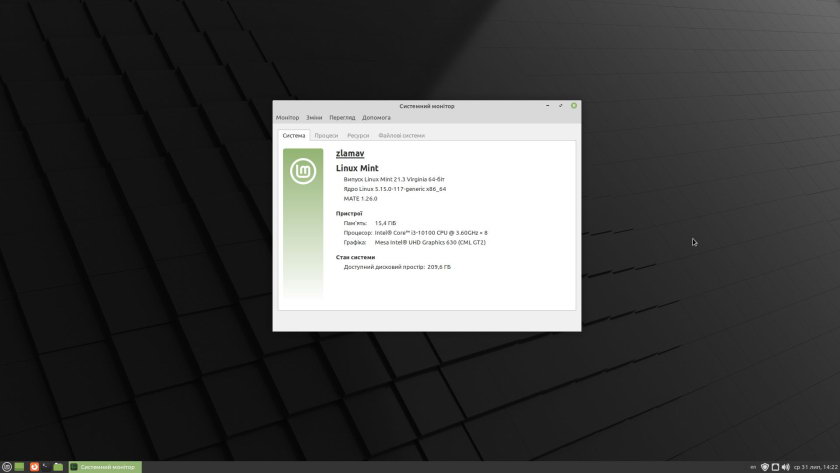The width and height of the screenshot is (840, 473).
Task: Open the clock showing 14:22
Action: tap(815, 467)
